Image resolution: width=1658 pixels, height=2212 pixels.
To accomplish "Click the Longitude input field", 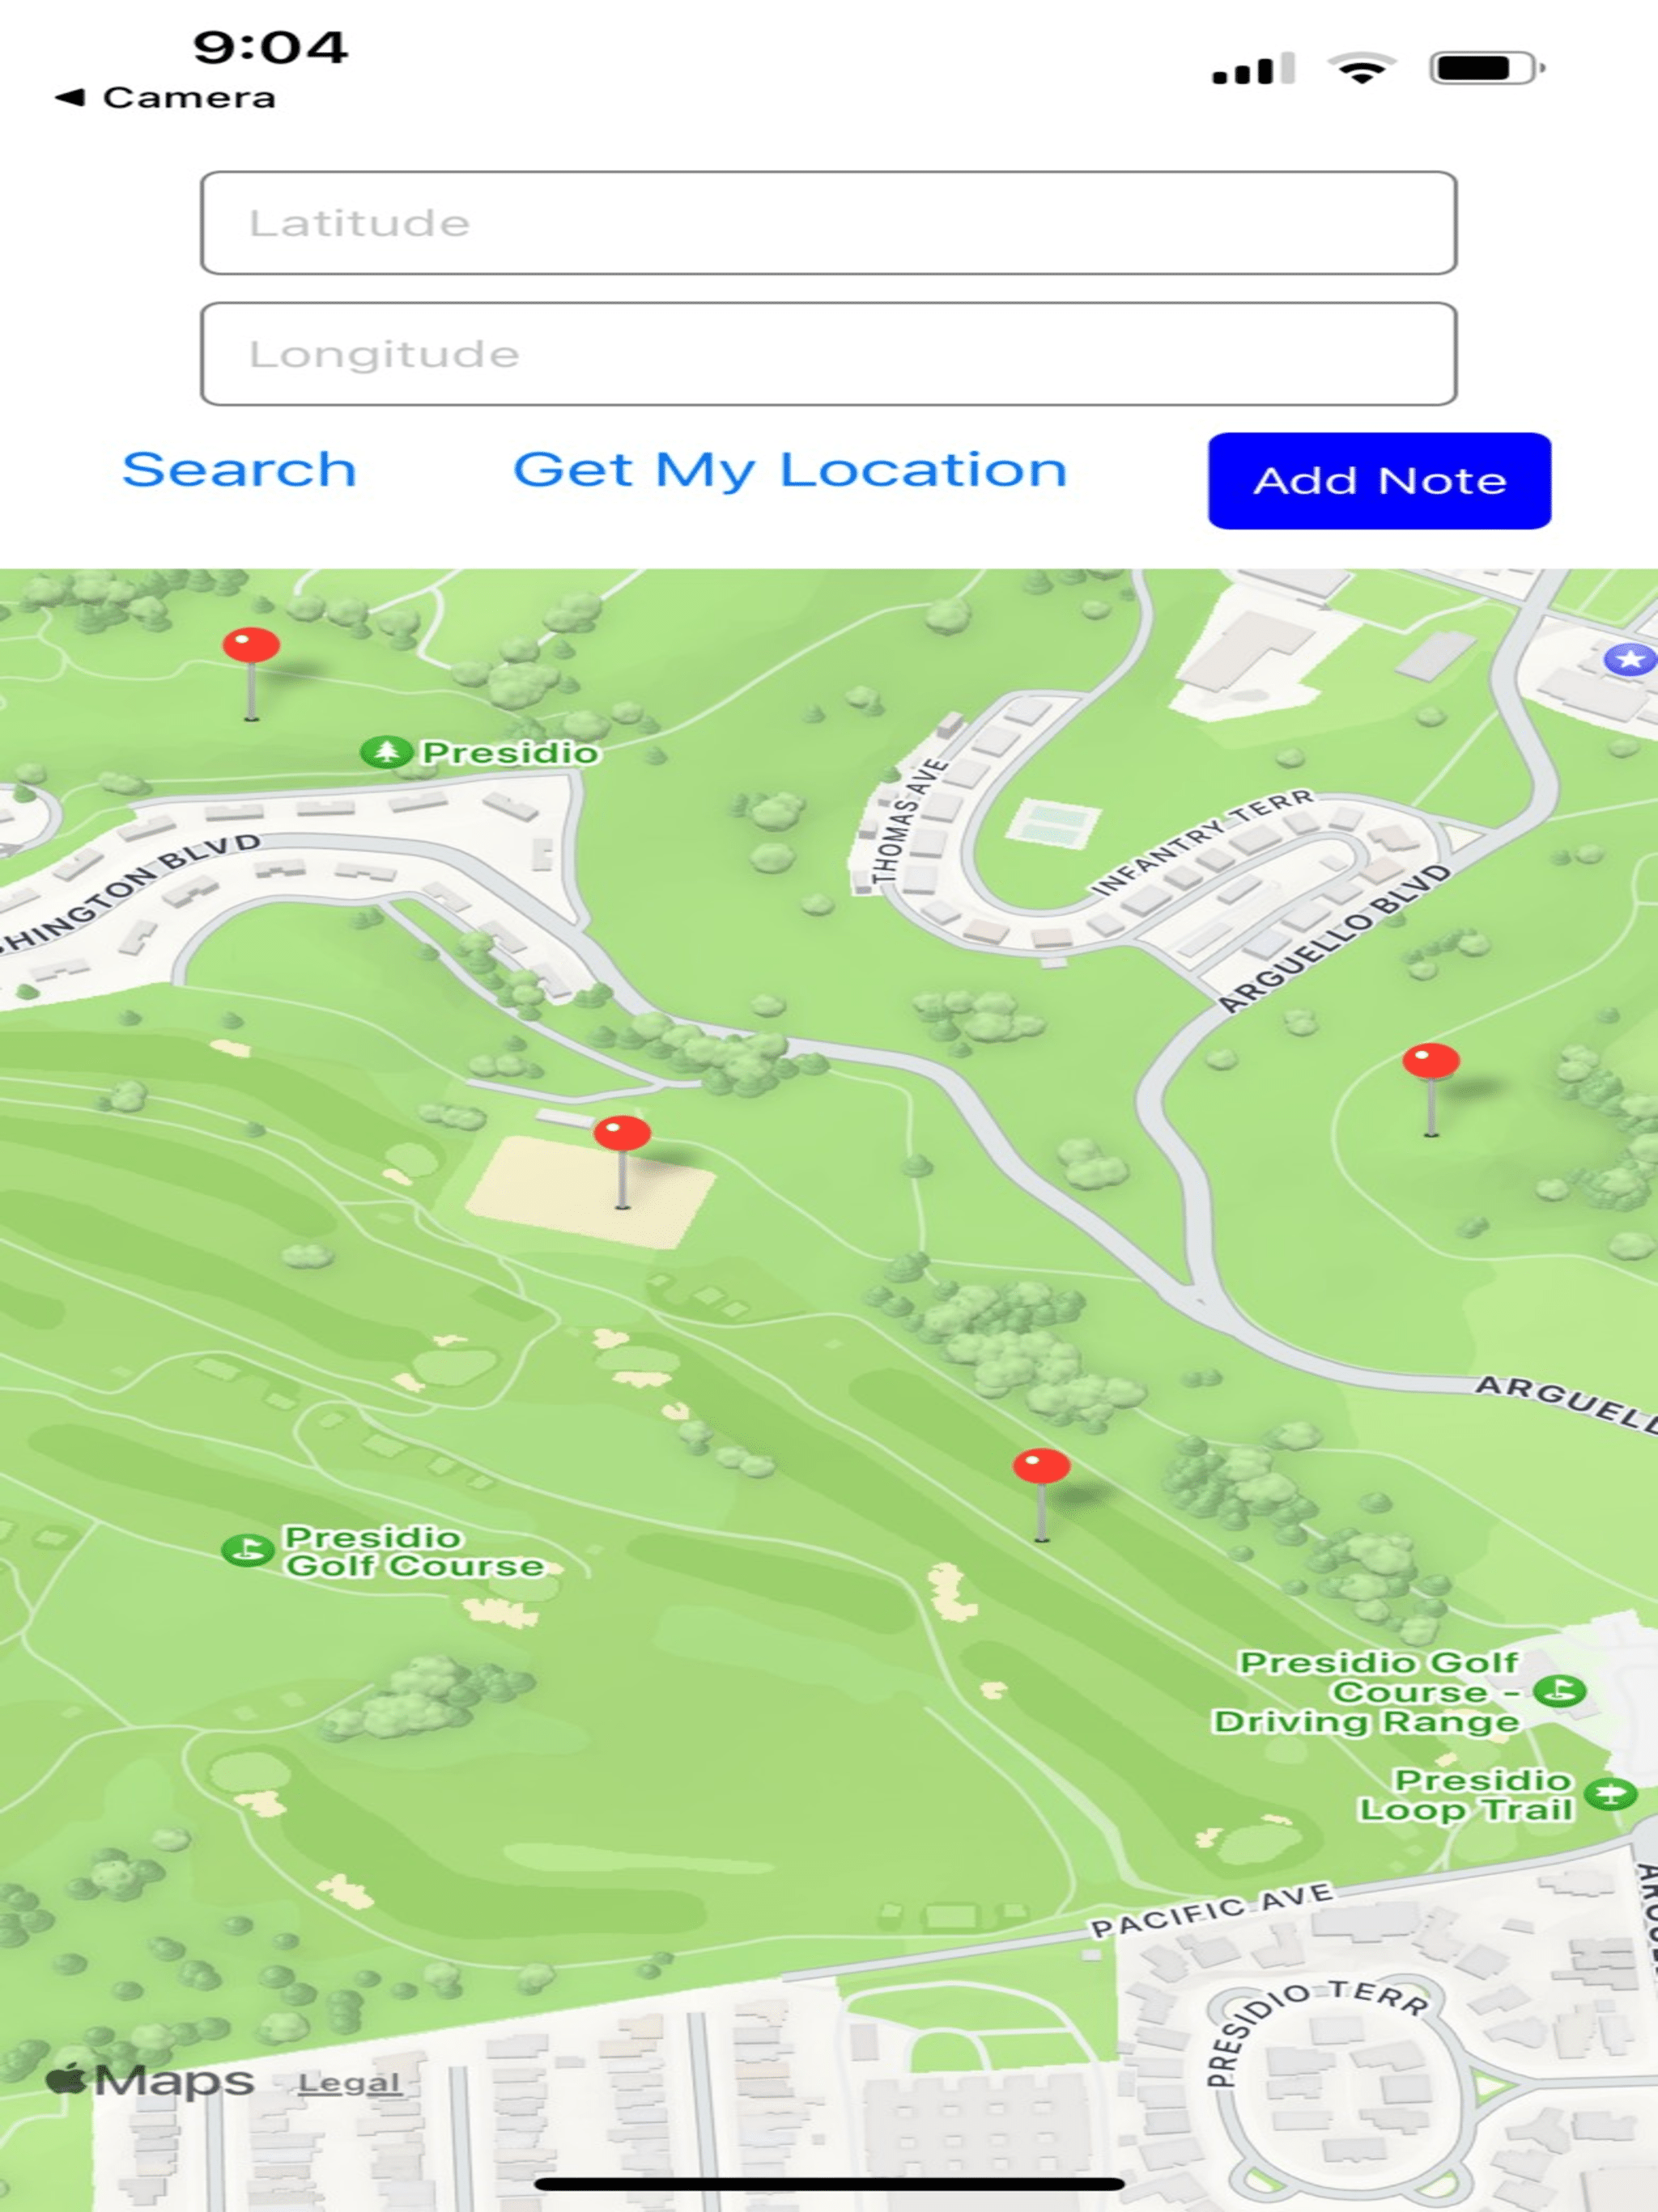I will tap(828, 353).
